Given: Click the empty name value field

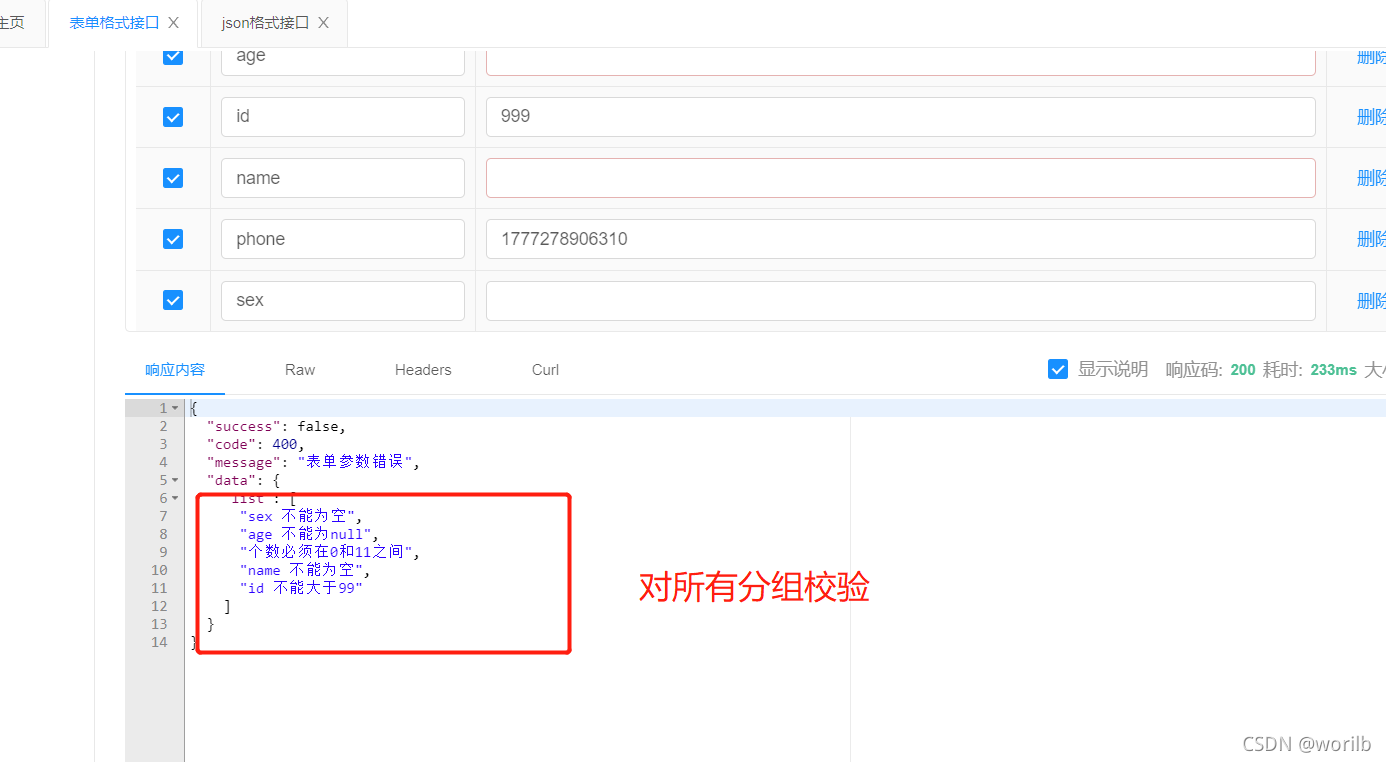Looking at the screenshot, I should click(901, 178).
